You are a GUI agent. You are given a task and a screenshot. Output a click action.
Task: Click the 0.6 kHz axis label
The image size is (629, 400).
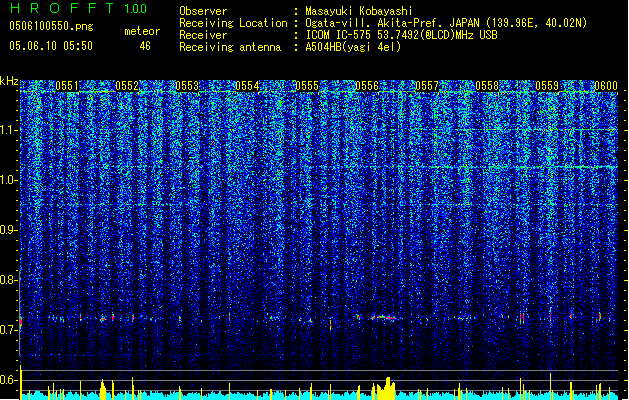coord(9,380)
